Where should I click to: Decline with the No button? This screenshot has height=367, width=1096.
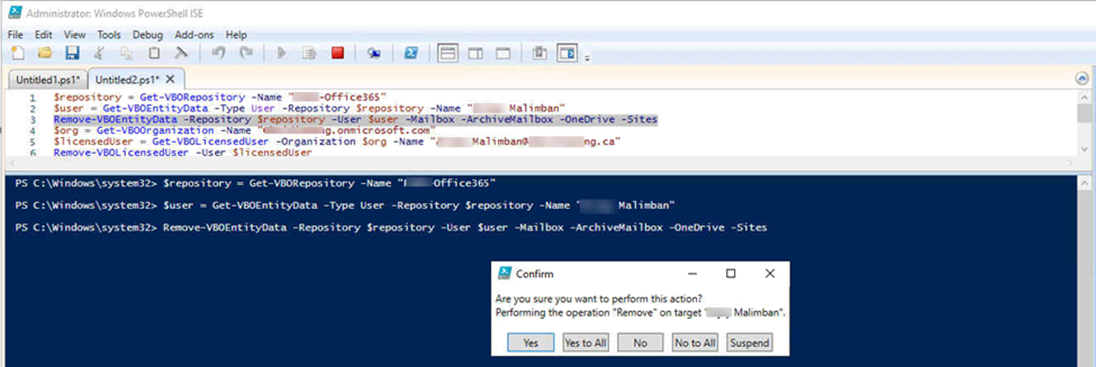[640, 343]
